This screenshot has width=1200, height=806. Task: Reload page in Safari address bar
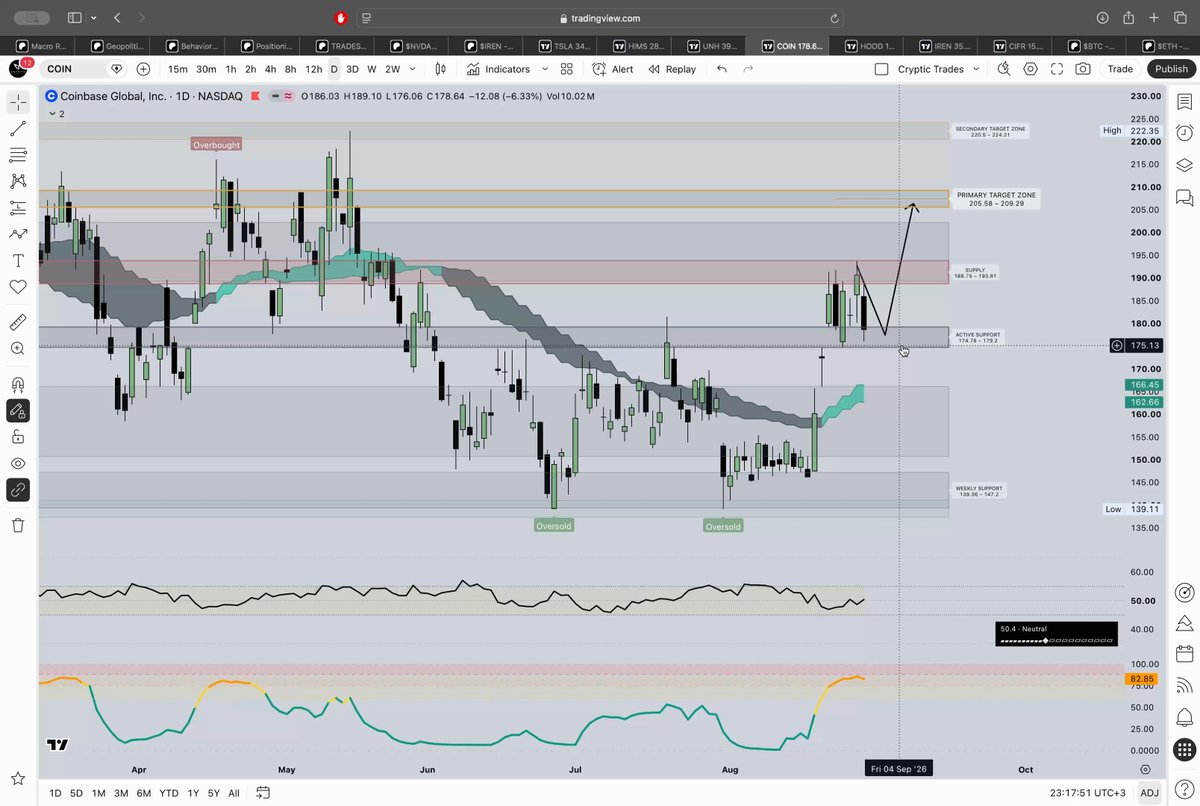coord(834,18)
